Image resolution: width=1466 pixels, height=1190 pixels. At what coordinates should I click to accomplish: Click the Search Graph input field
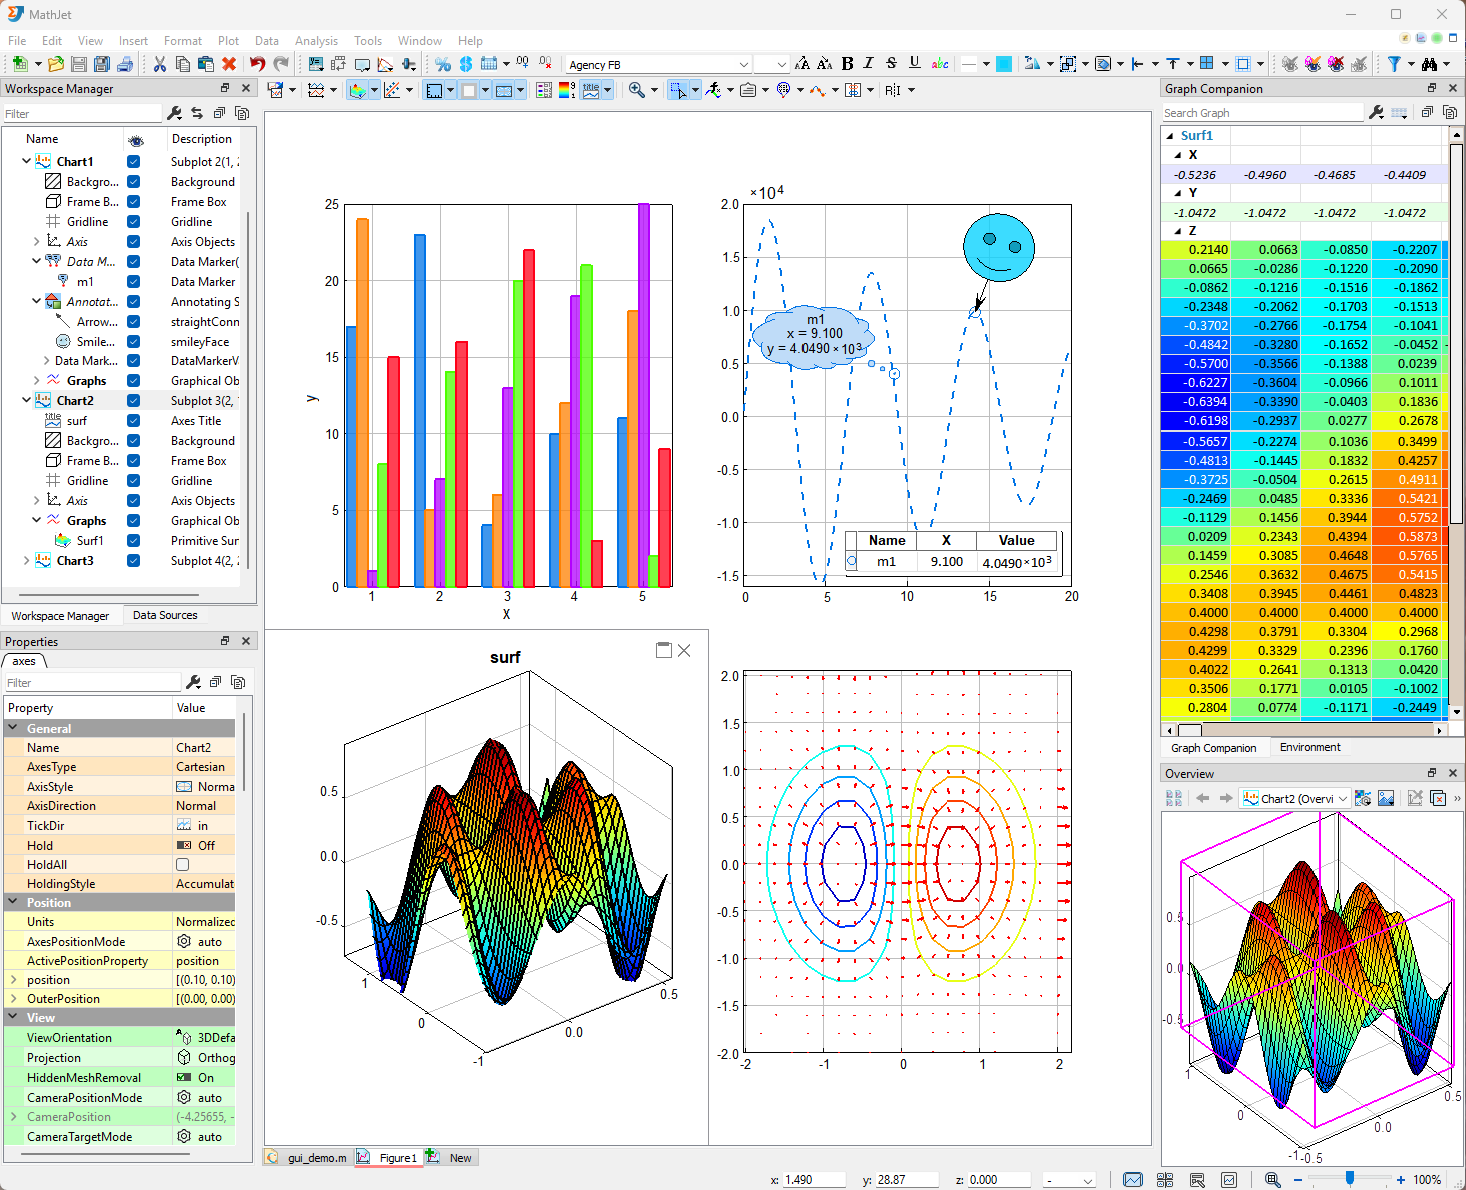[x=1260, y=113]
